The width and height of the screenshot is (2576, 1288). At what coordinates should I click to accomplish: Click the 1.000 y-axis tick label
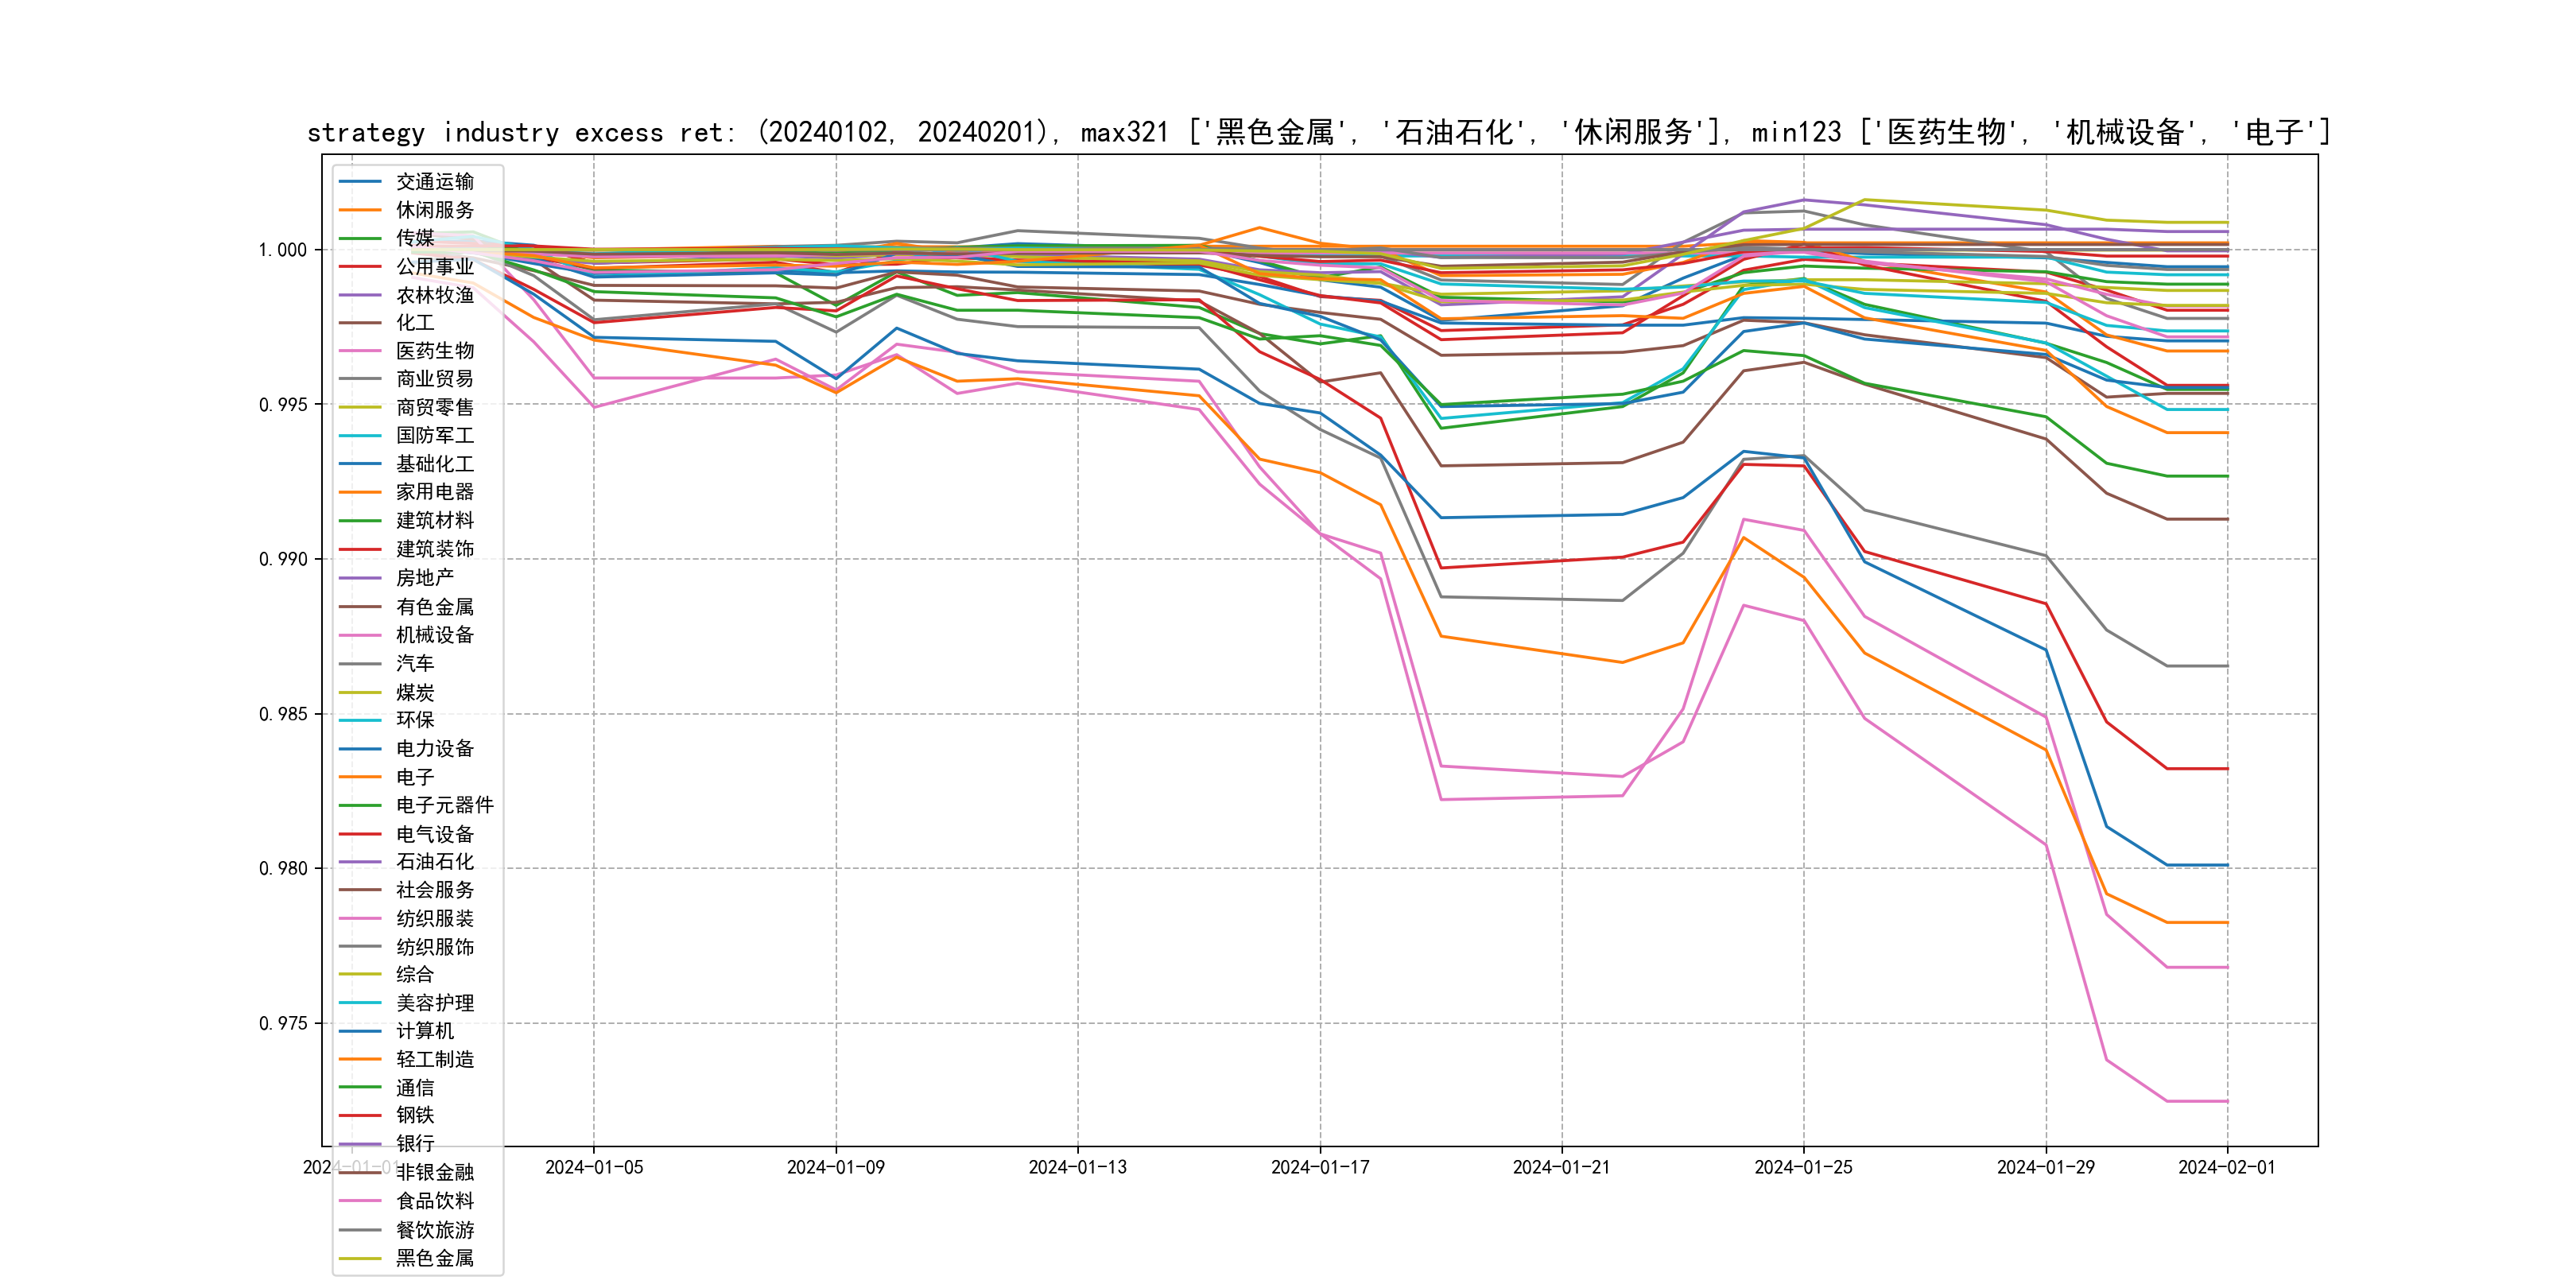pyautogui.click(x=283, y=250)
